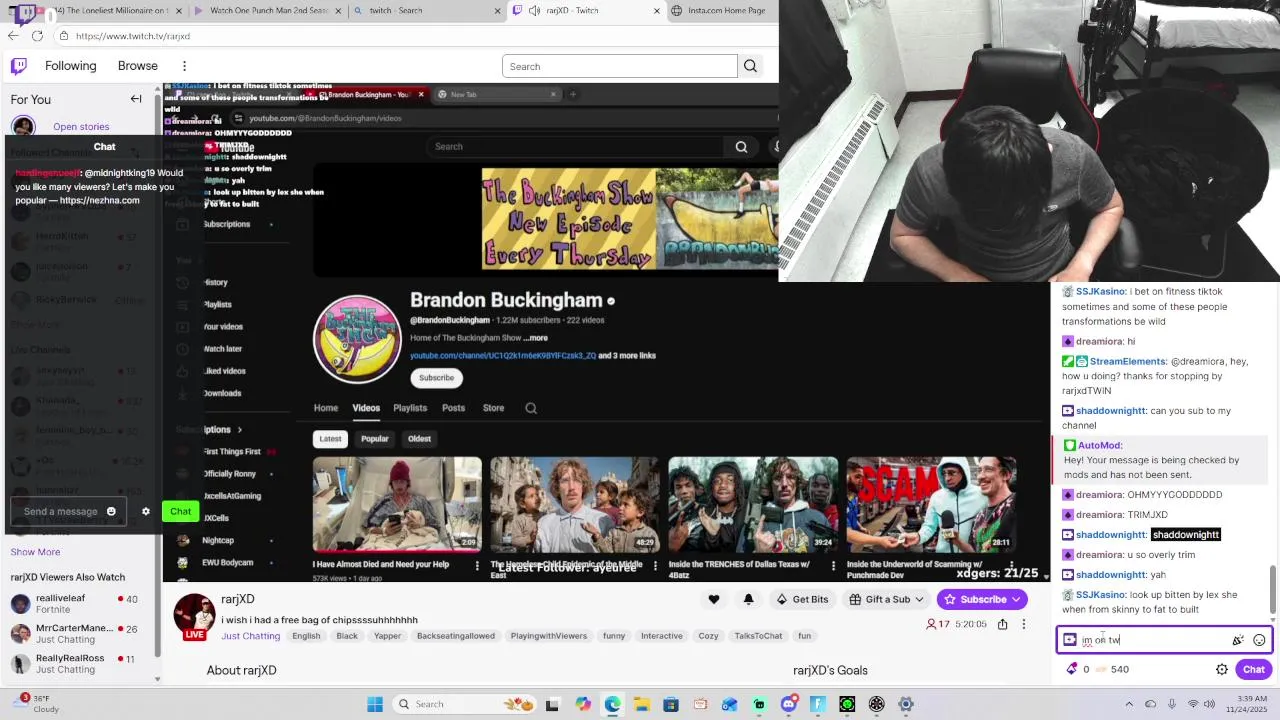Click the magnifier search button

(x=750, y=67)
